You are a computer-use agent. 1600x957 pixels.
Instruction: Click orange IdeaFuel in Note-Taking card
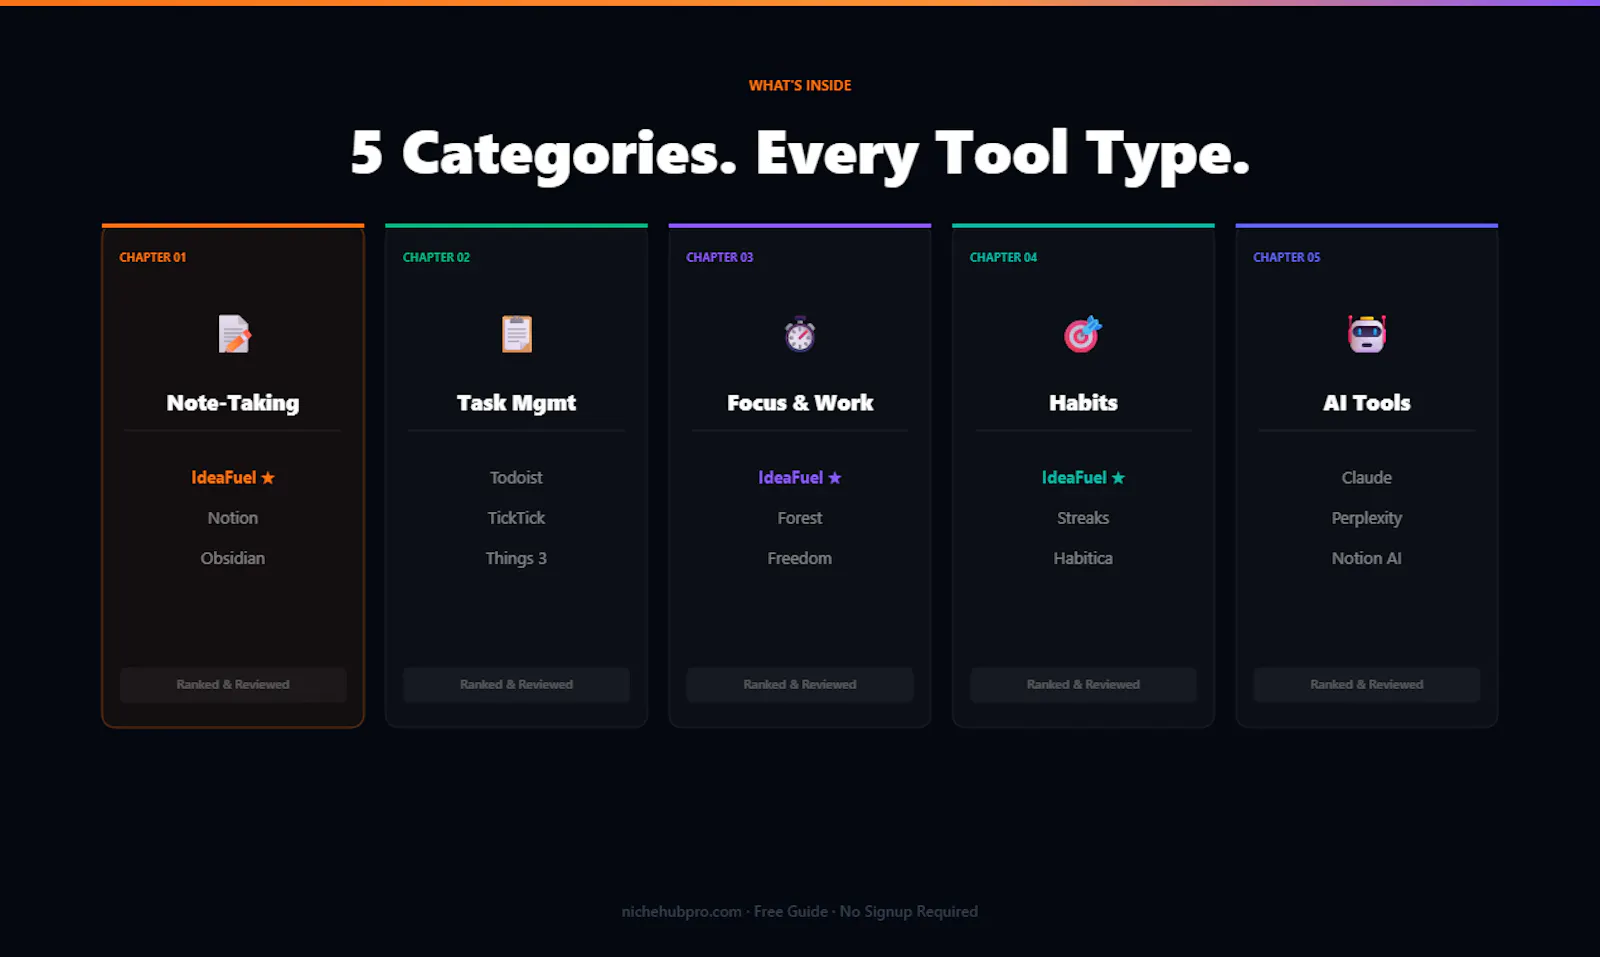[x=233, y=478]
